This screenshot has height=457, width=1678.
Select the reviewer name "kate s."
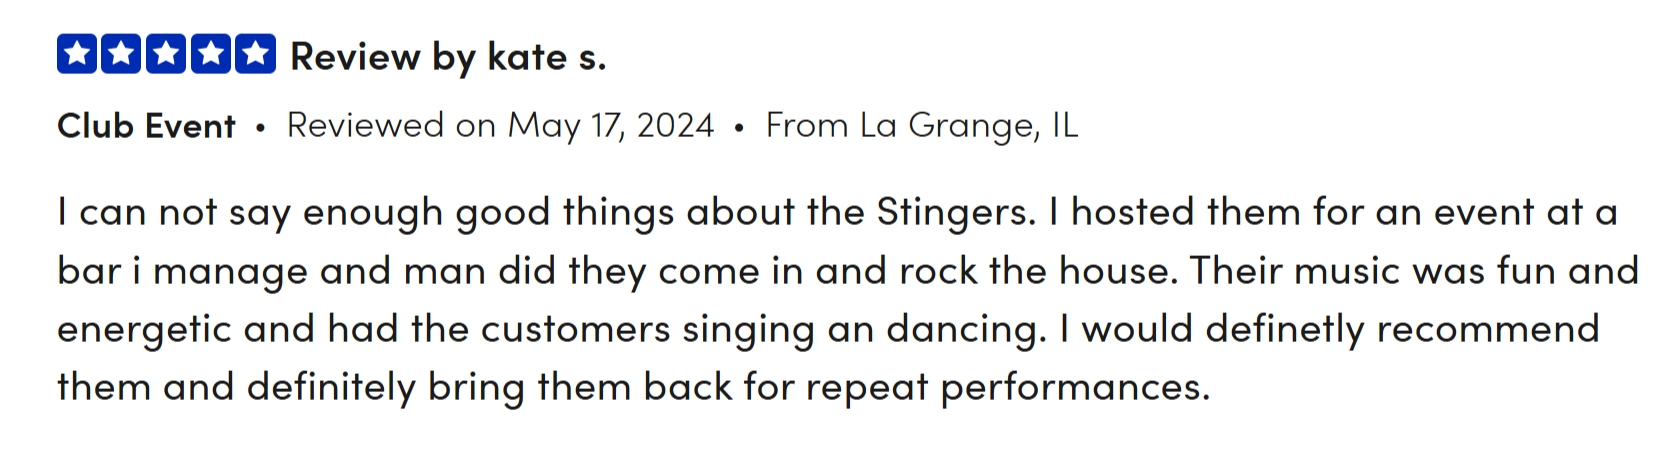546,57
